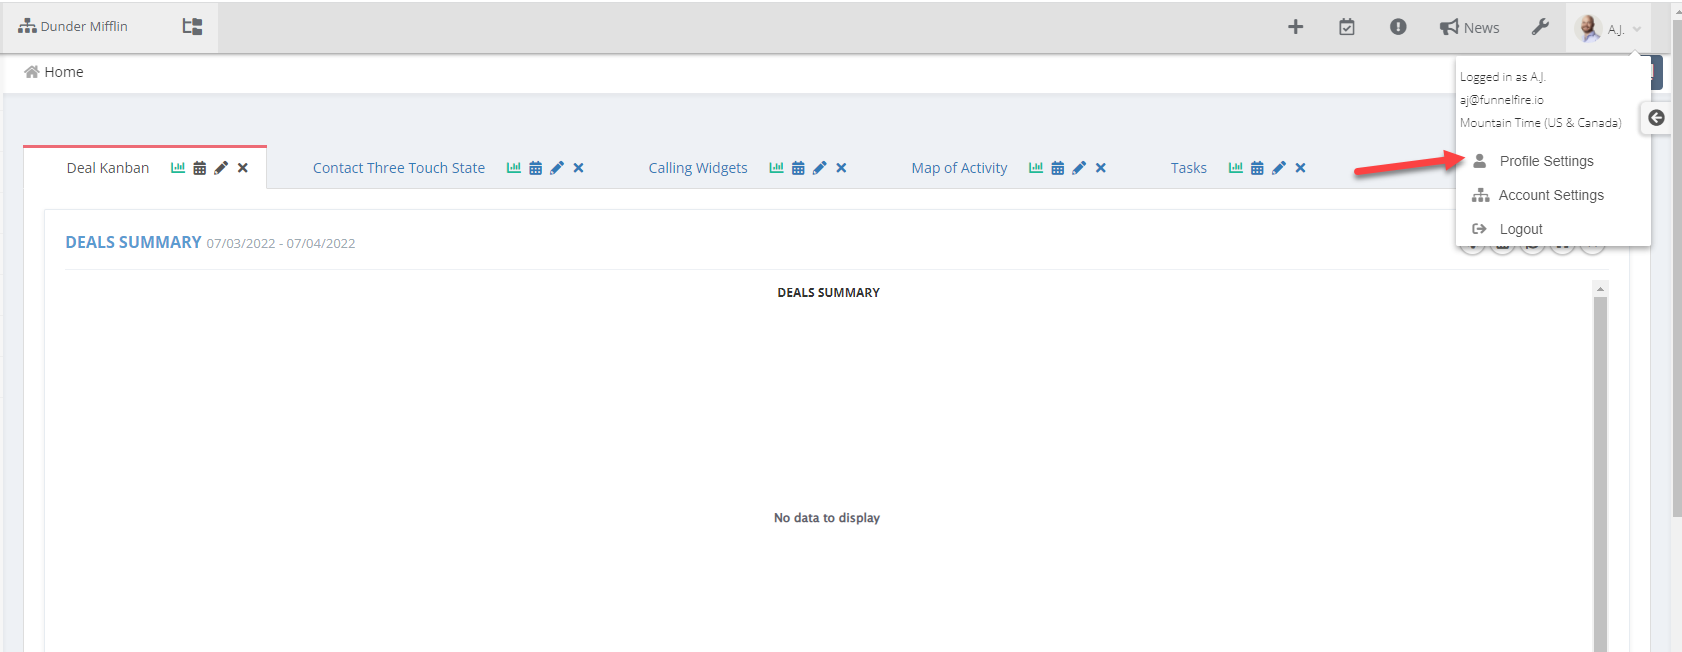The image size is (1682, 652).
Task: Click chart icon on Map of Activity tab
Action: click(x=1036, y=168)
